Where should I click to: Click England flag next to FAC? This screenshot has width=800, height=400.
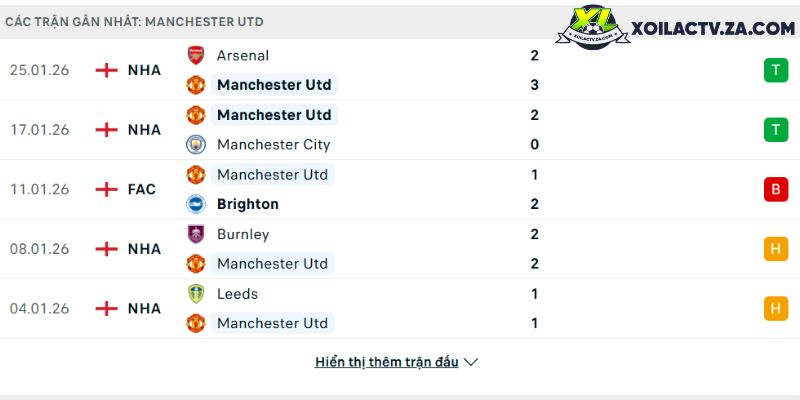click(106, 189)
